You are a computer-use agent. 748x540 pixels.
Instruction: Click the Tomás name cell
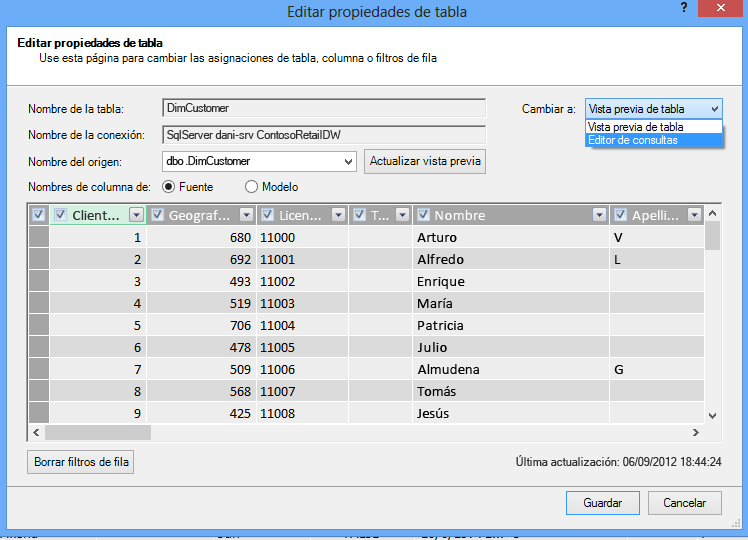click(510, 391)
